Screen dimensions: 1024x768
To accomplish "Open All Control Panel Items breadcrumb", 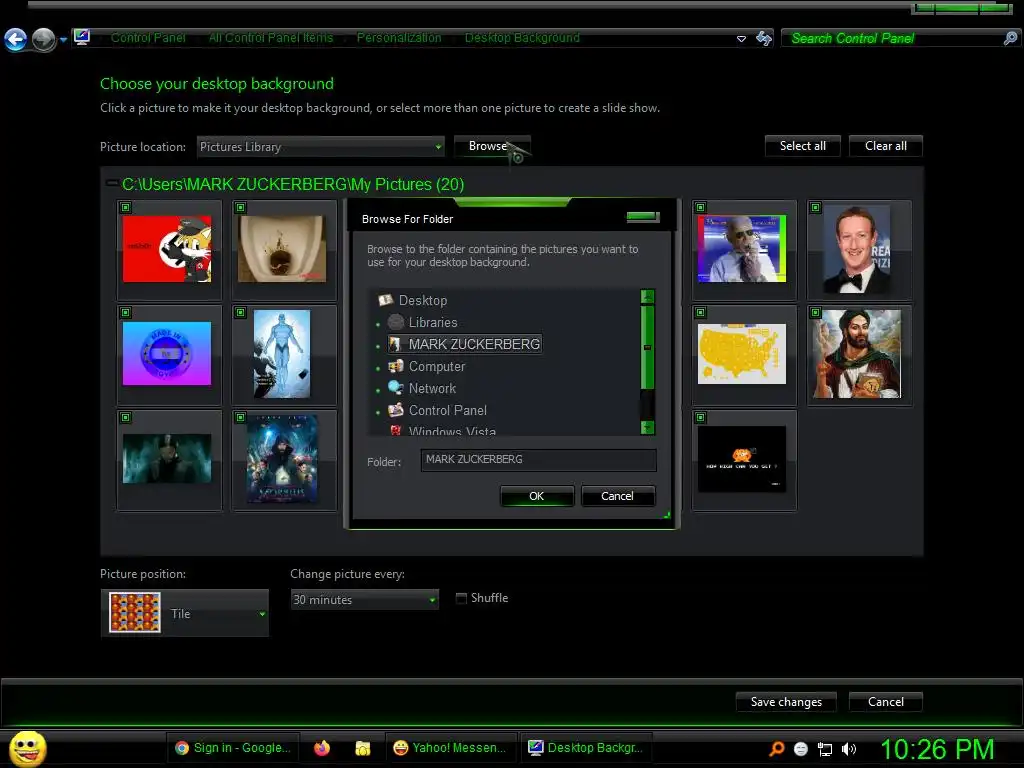I will [x=271, y=37].
